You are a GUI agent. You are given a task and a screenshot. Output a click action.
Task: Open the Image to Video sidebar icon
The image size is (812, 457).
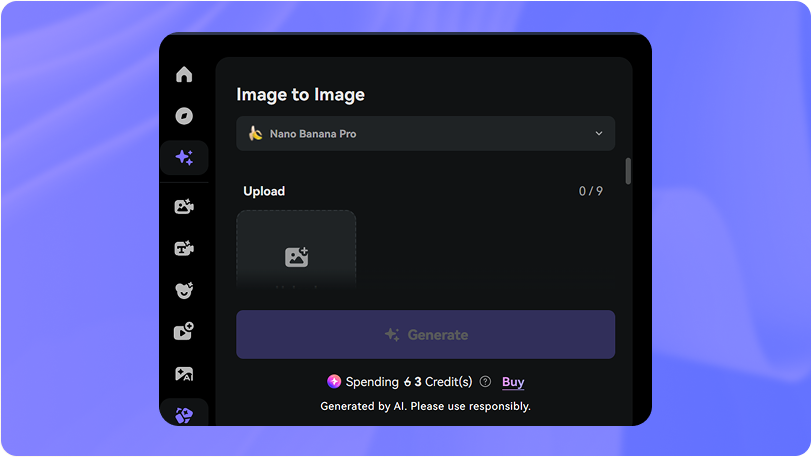pos(184,207)
